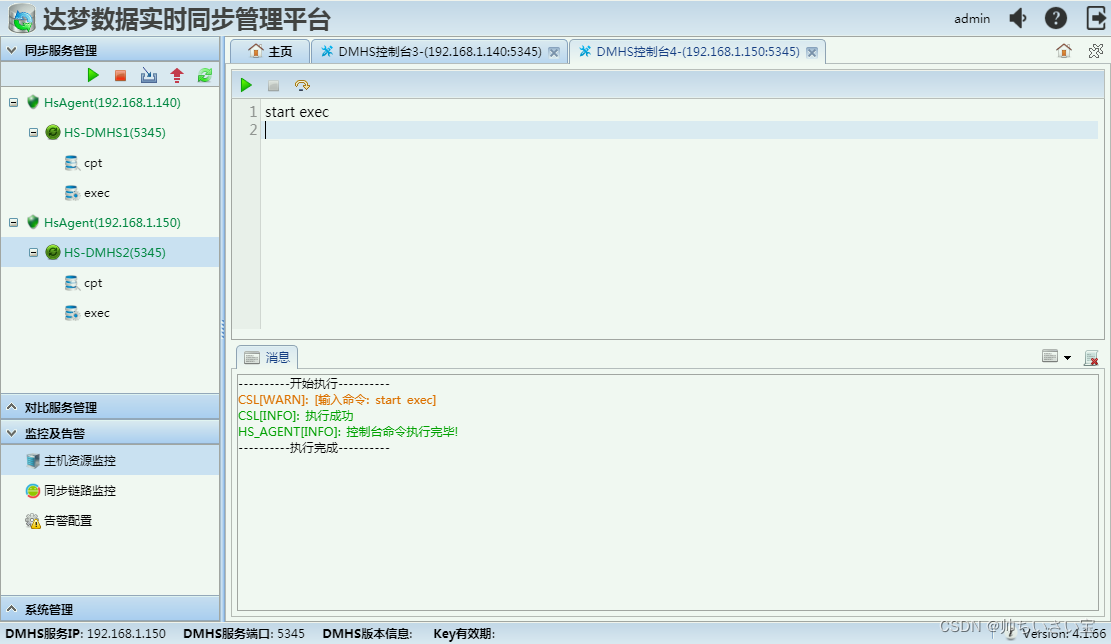Clear messages with the red-x icon

tap(1091, 358)
